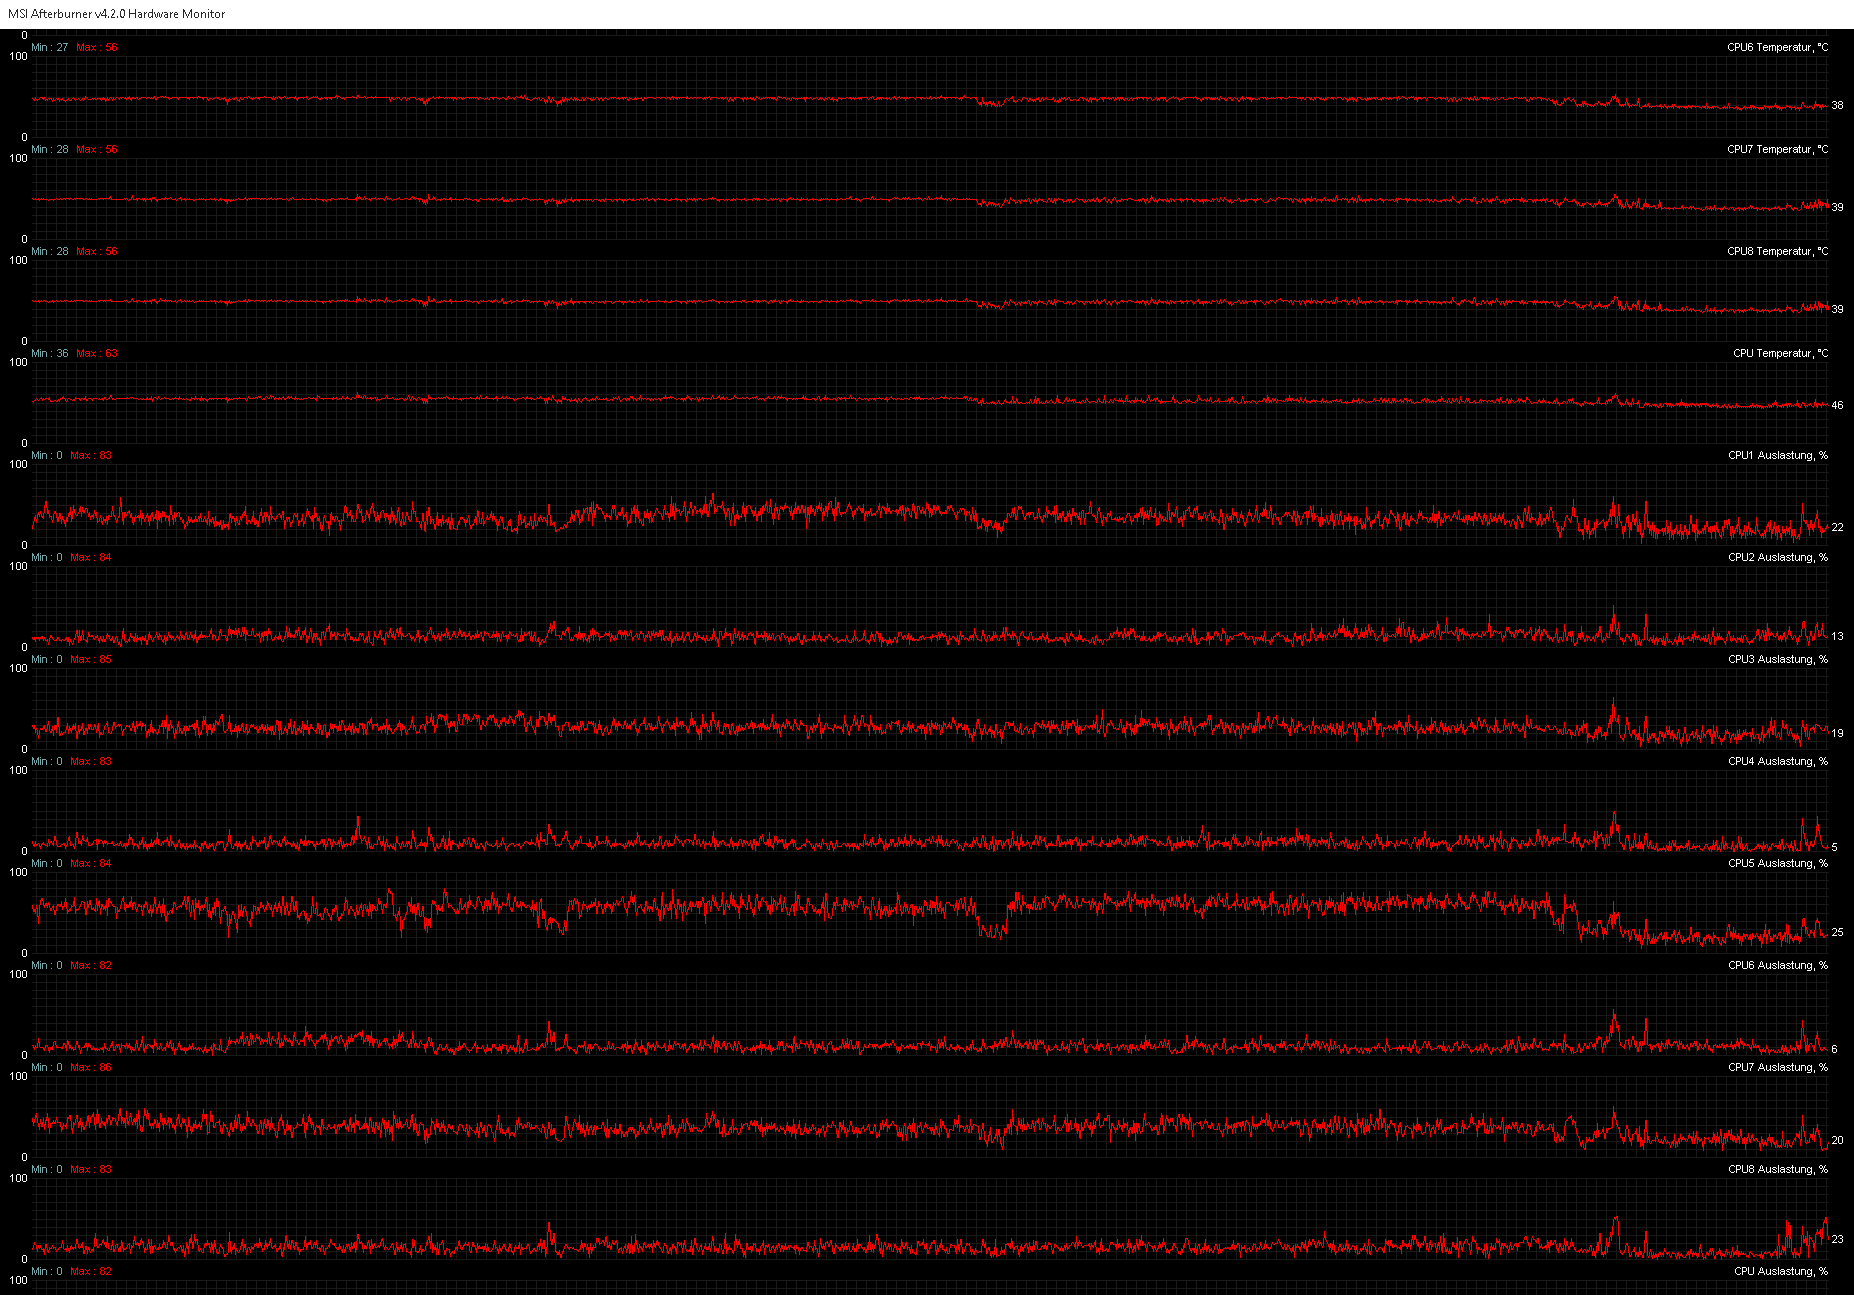Image resolution: width=1854 pixels, height=1295 pixels.
Task: Click the bottom CPU Auslastung total label
Action: (1781, 1271)
